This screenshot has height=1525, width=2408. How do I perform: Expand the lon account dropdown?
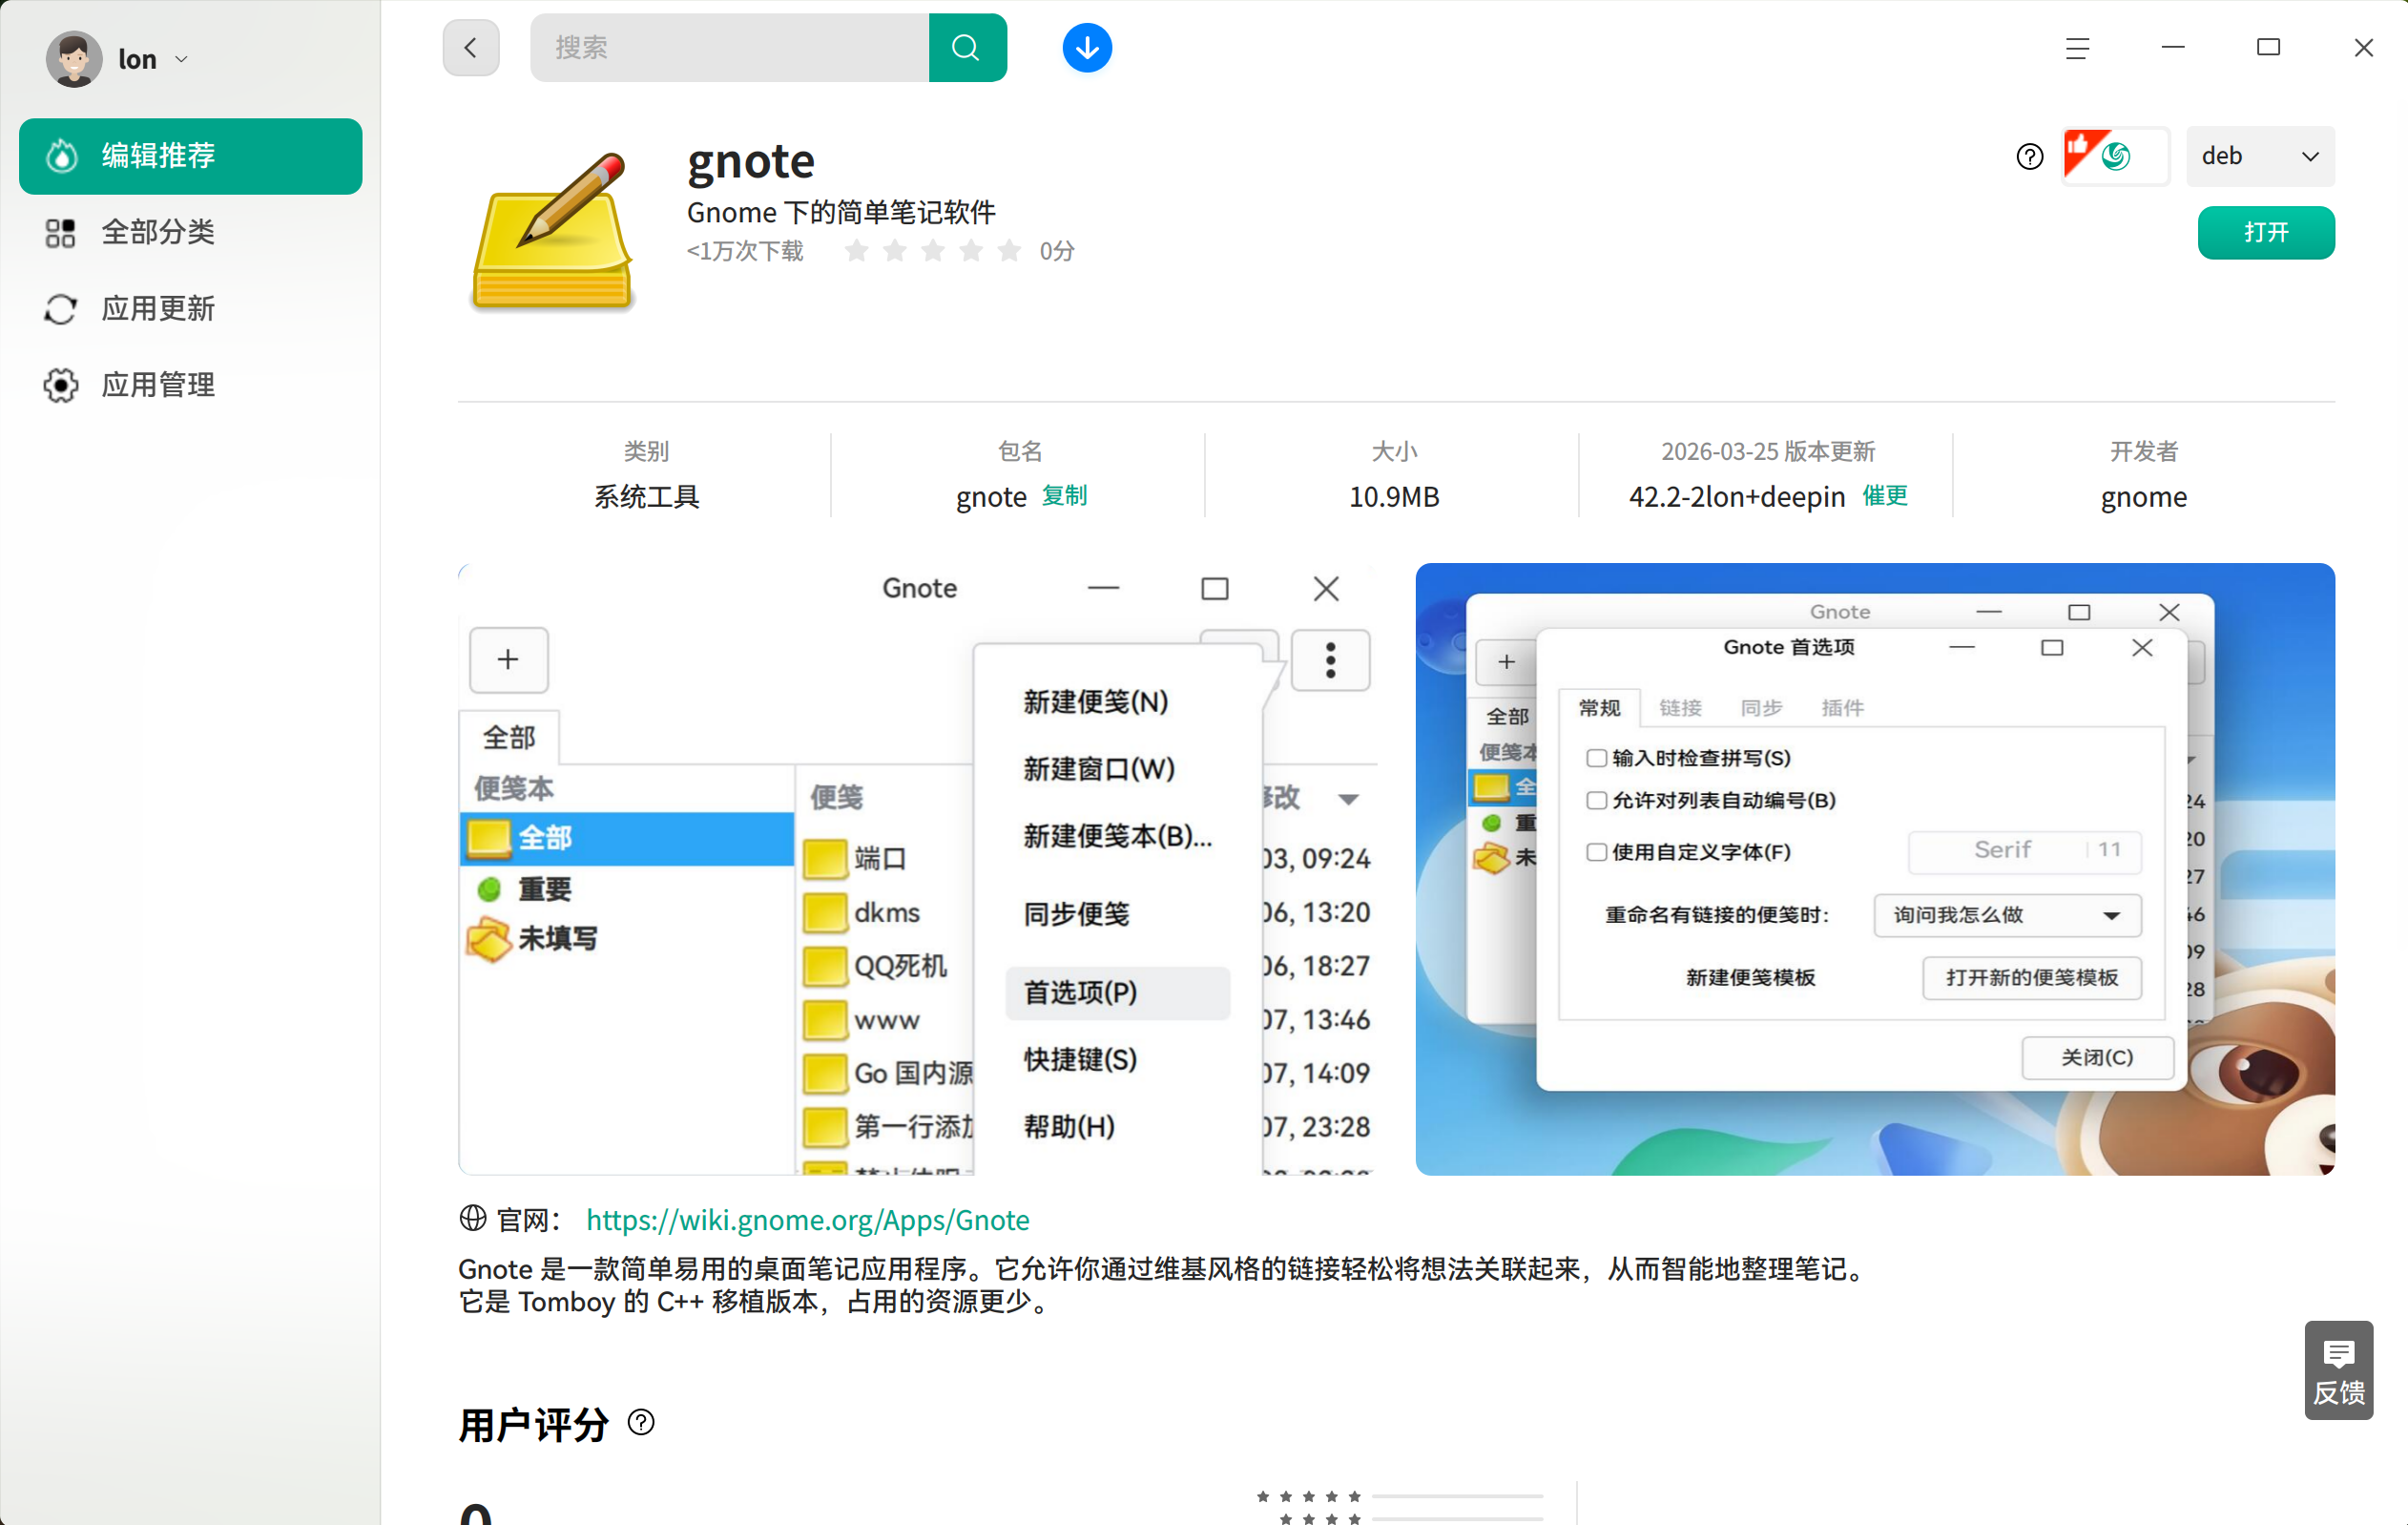click(181, 58)
